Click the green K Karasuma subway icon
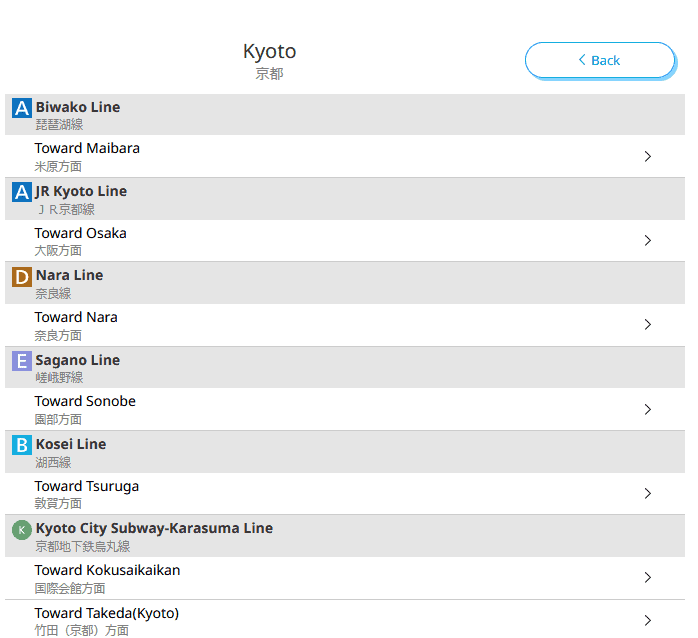Viewport: 698px width, 638px height. [22, 530]
